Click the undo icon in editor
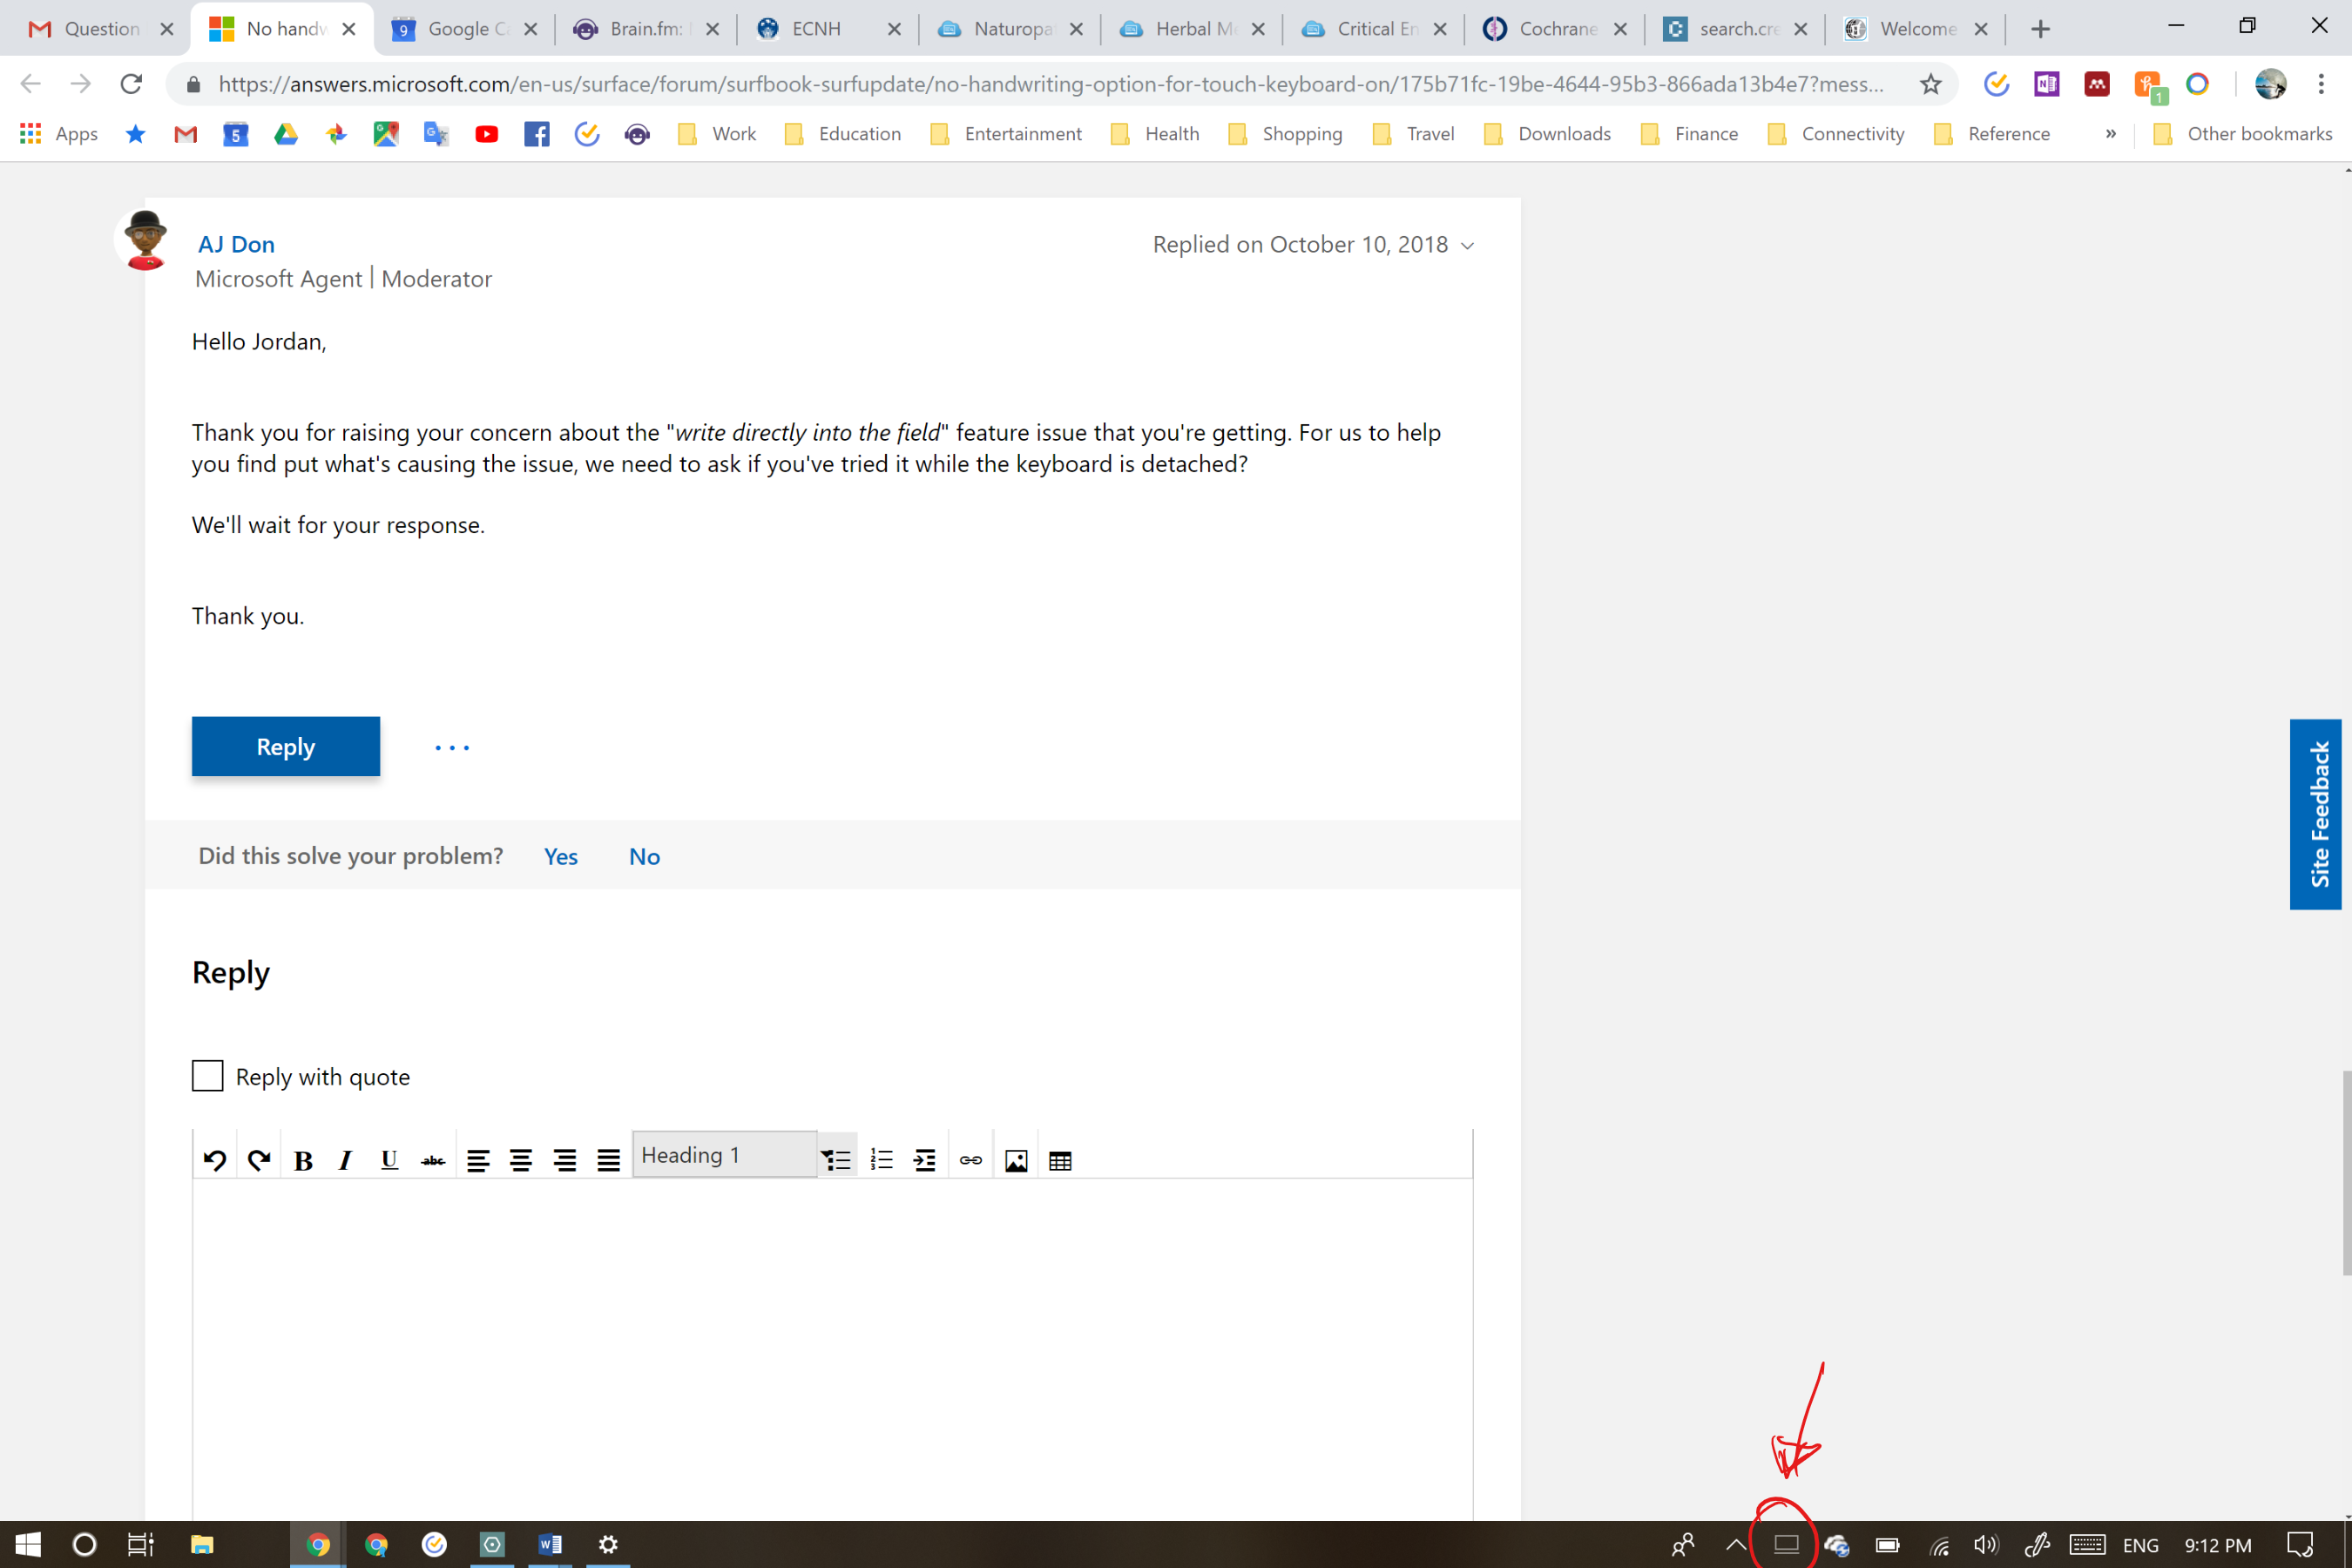Image resolution: width=2352 pixels, height=1568 pixels. (x=214, y=1160)
